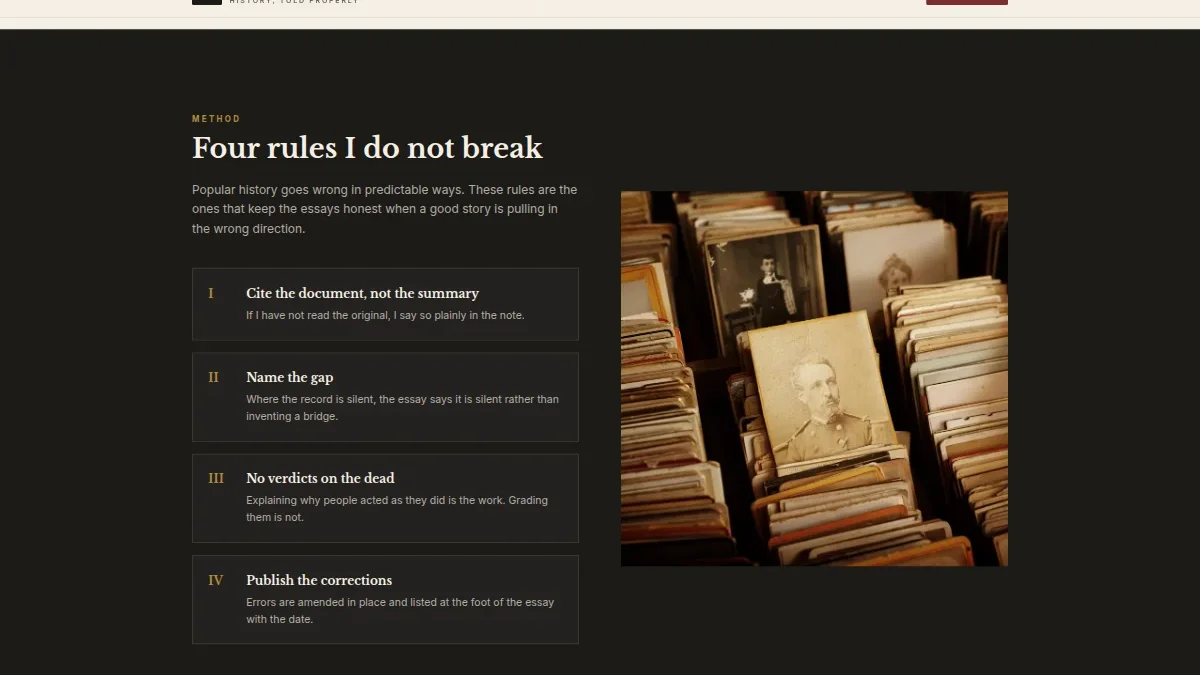
Task: Click the paragraph starting 'Popular history goes wrong'
Action: pyautogui.click(x=385, y=209)
